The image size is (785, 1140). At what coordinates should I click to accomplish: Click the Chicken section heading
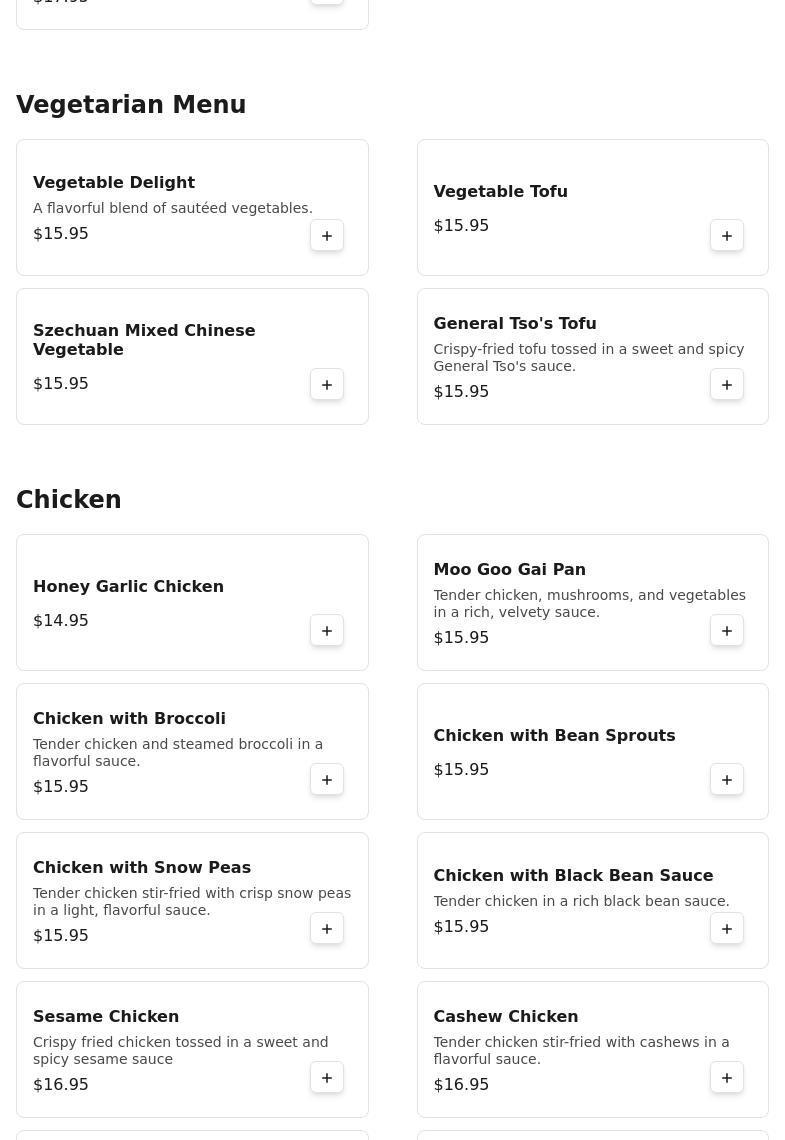(x=69, y=500)
